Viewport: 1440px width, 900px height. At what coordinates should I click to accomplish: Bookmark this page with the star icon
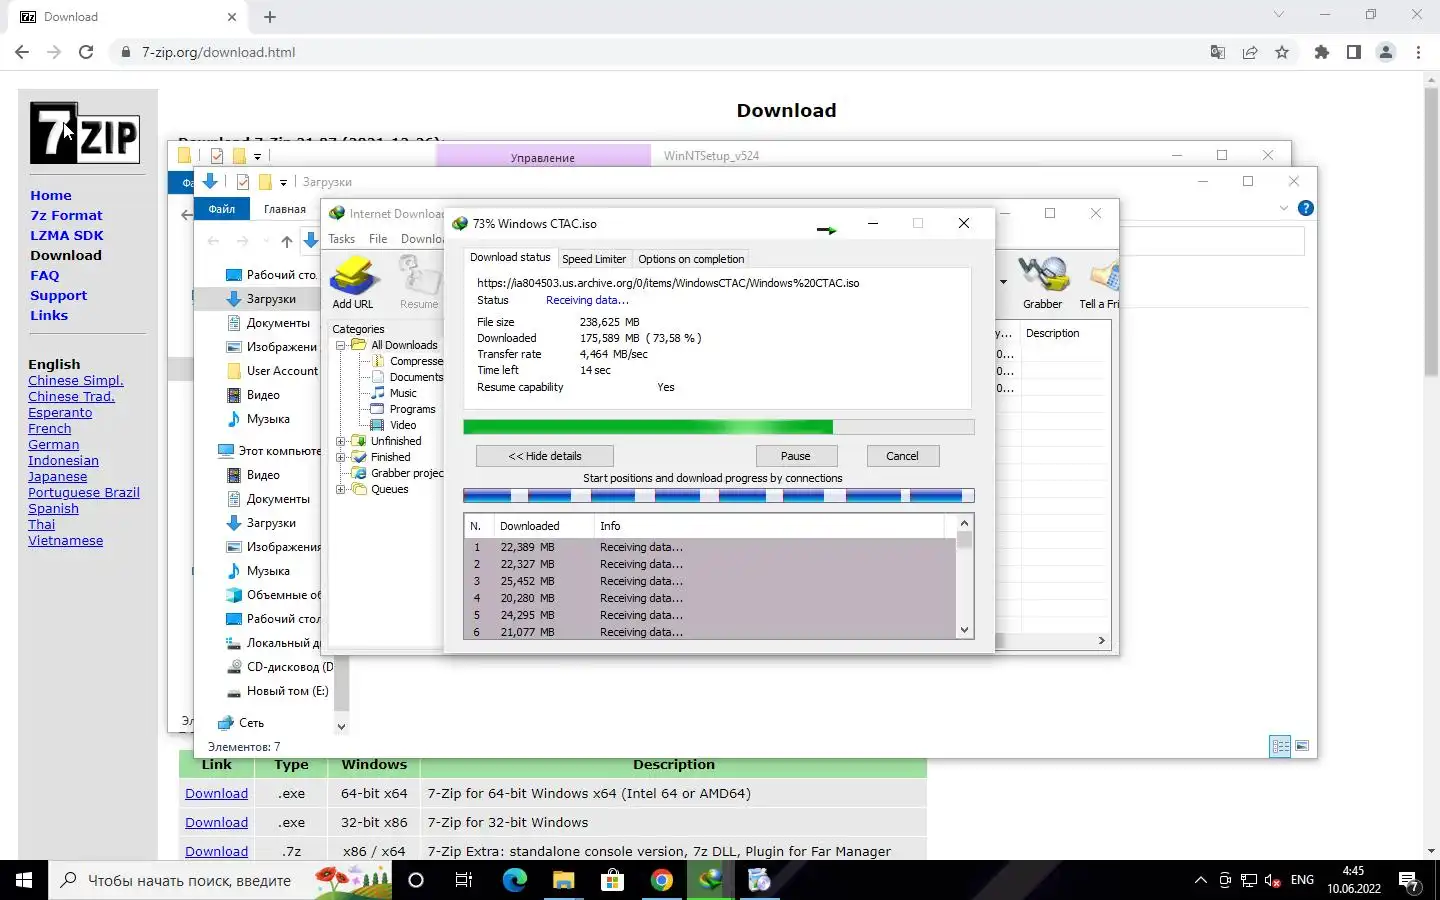pyautogui.click(x=1282, y=52)
